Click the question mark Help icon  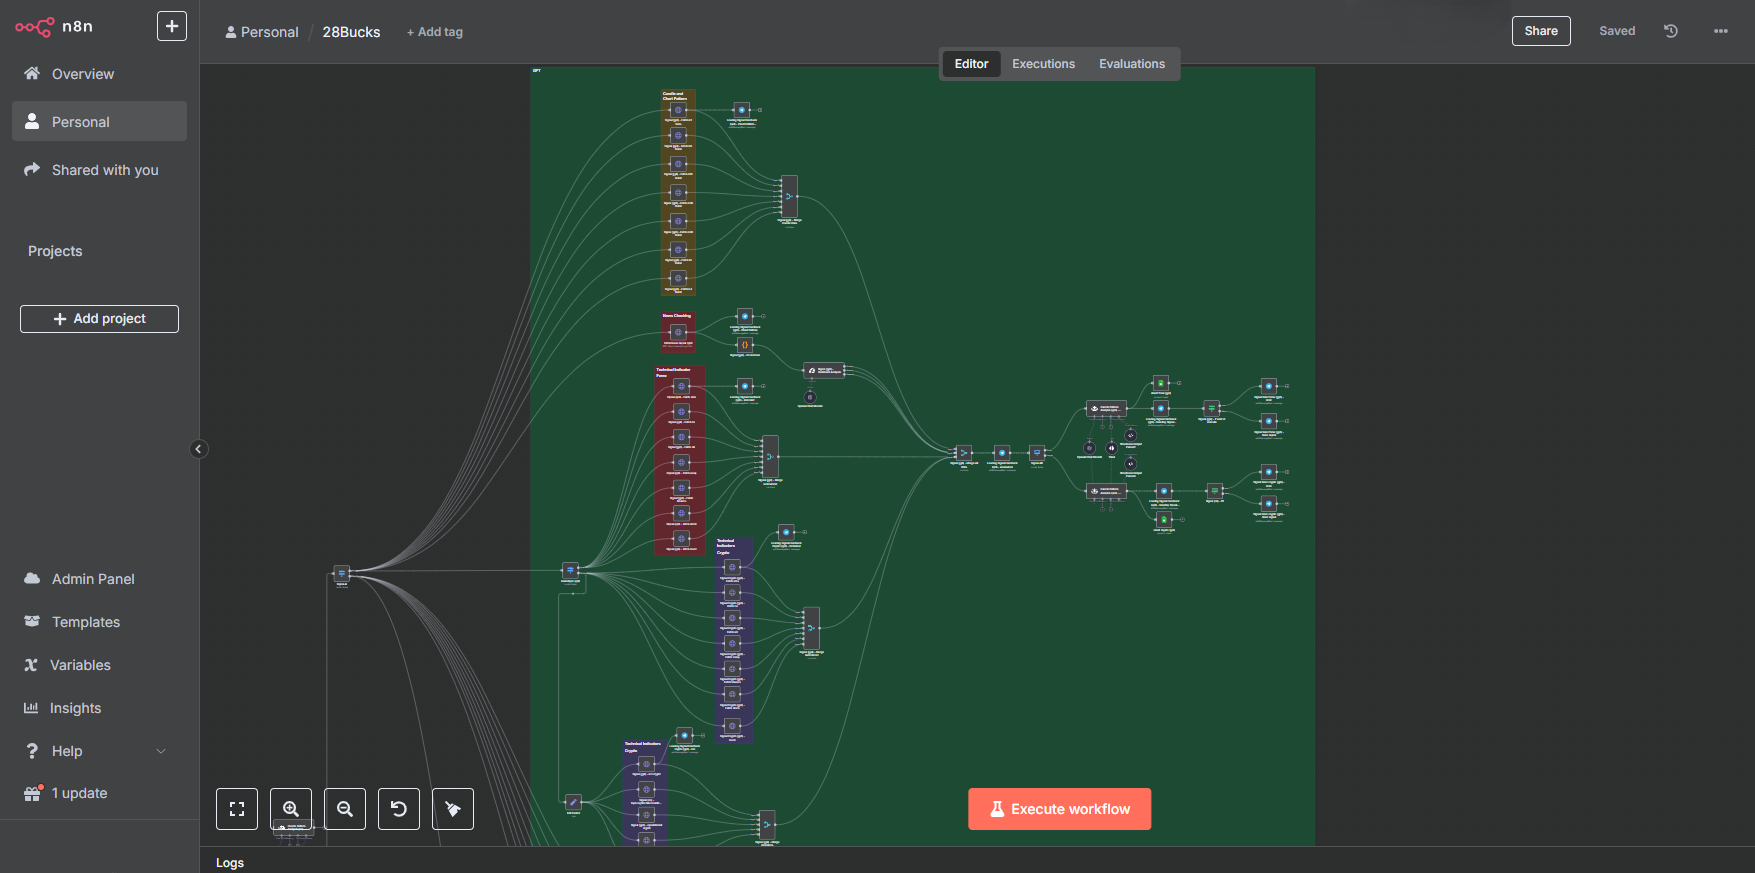pos(32,751)
